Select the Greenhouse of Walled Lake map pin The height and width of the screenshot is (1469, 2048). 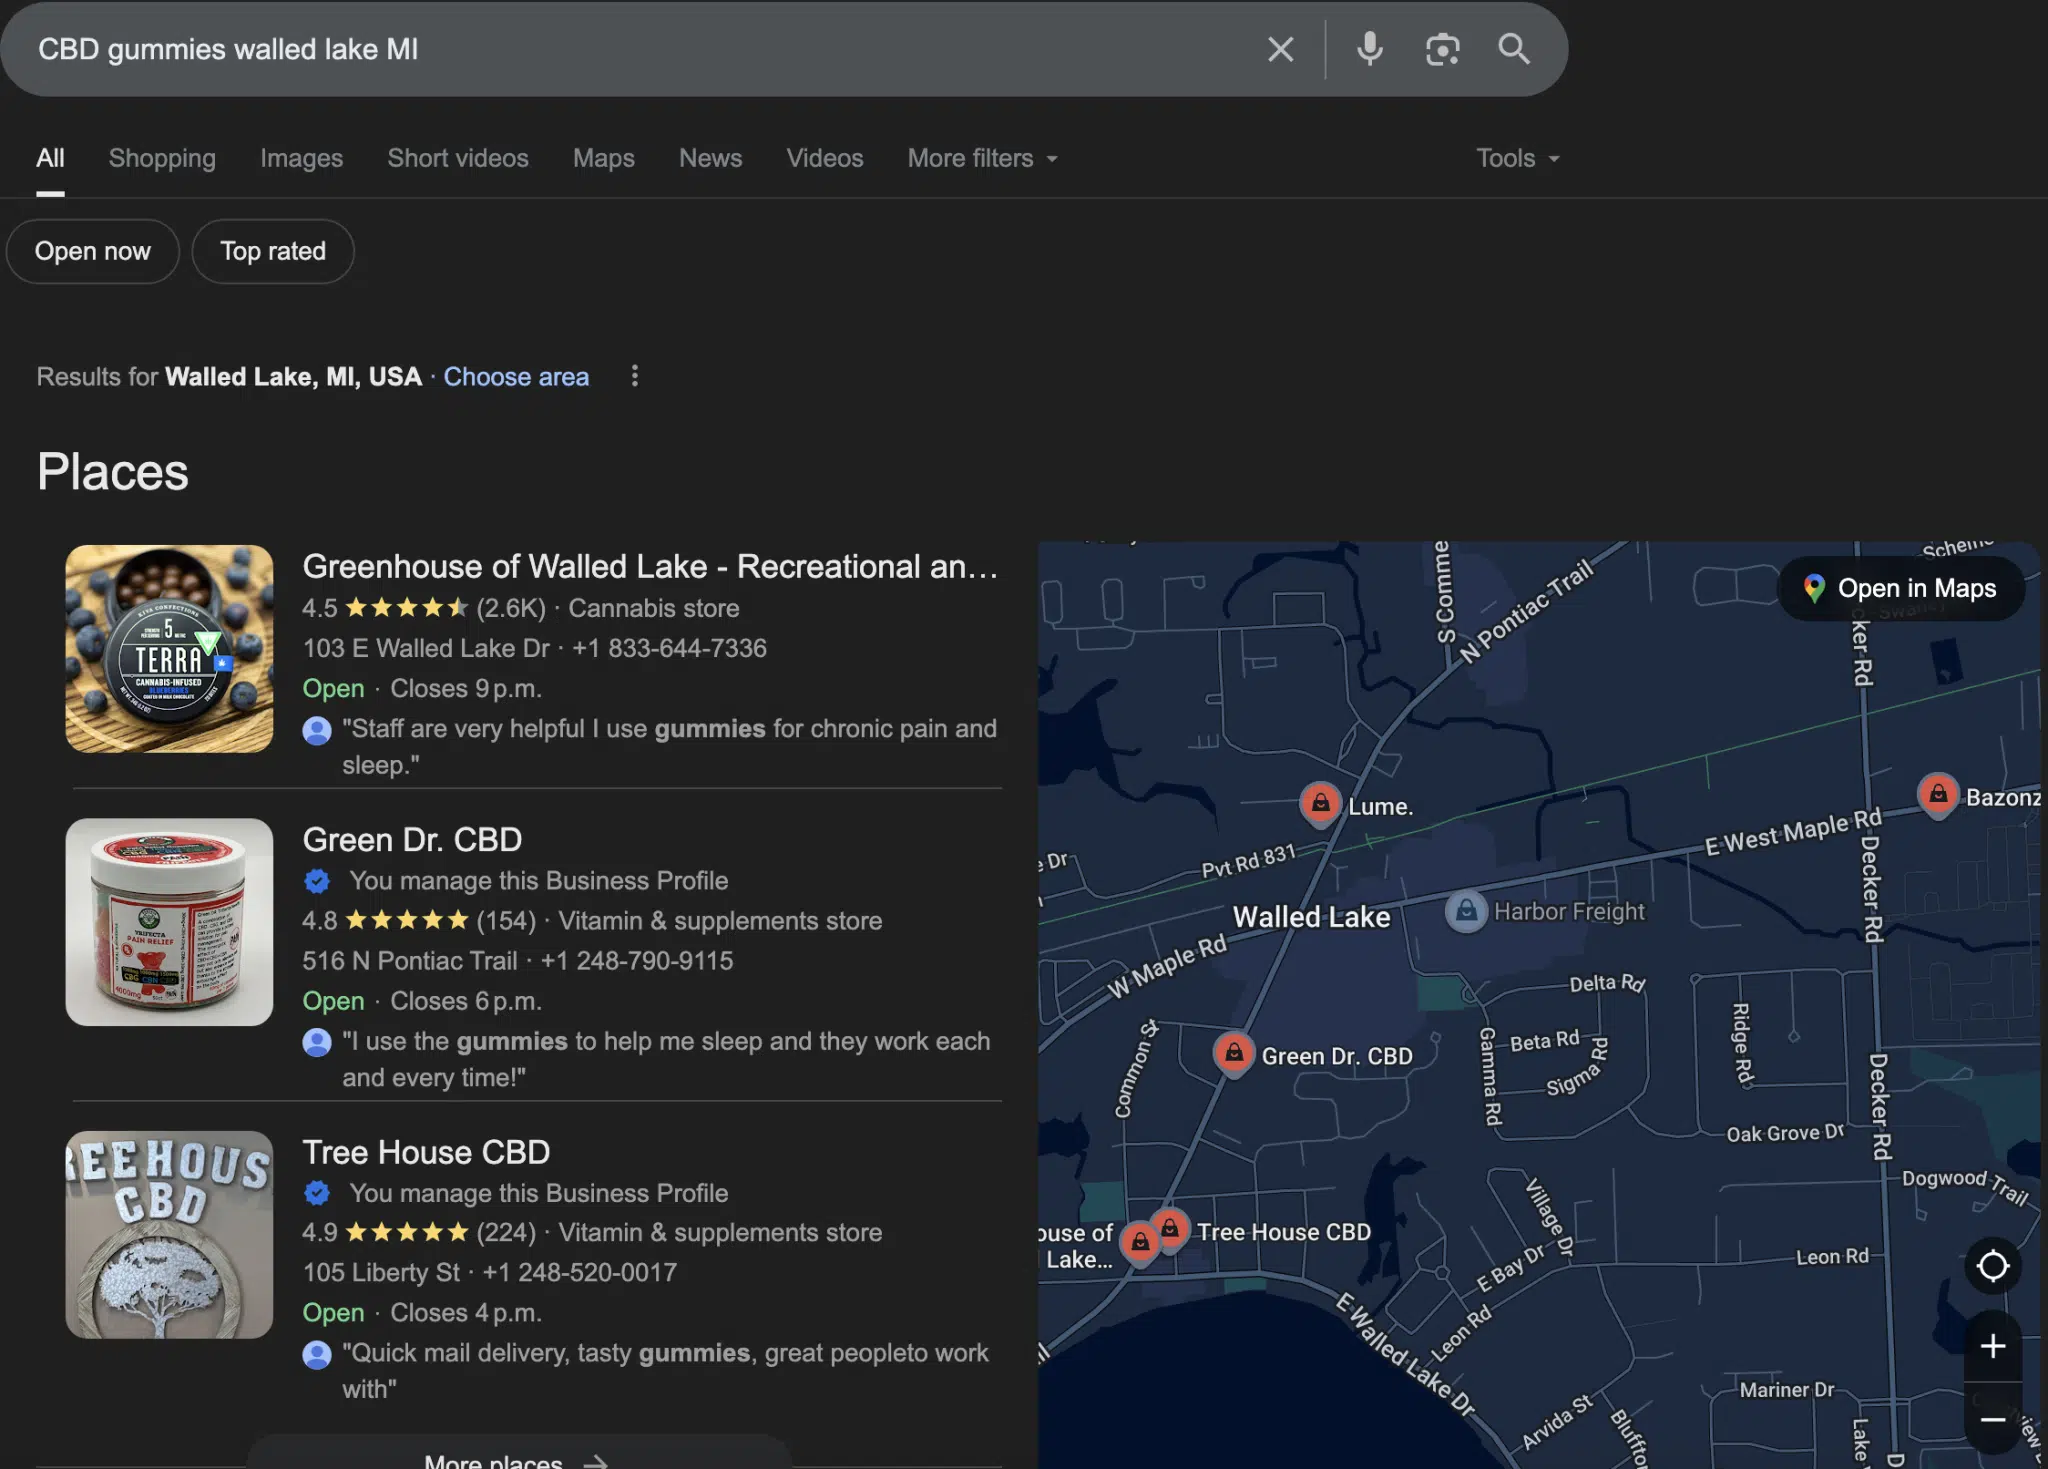(x=1139, y=1243)
